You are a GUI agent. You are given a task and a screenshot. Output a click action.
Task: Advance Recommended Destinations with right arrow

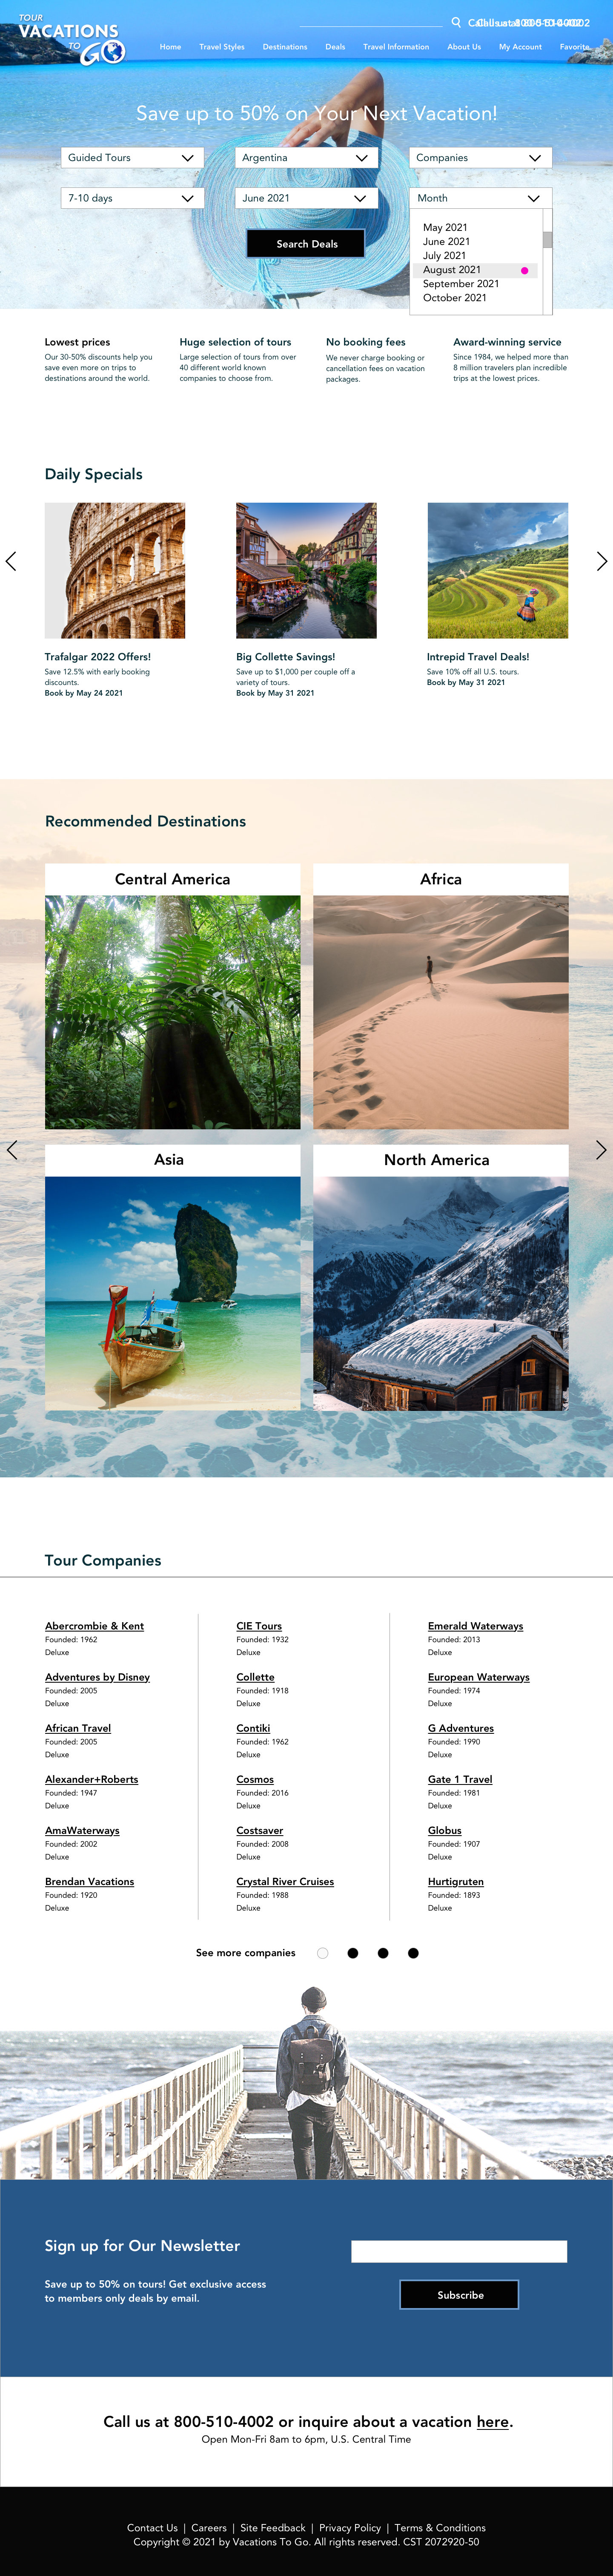[x=602, y=1150]
